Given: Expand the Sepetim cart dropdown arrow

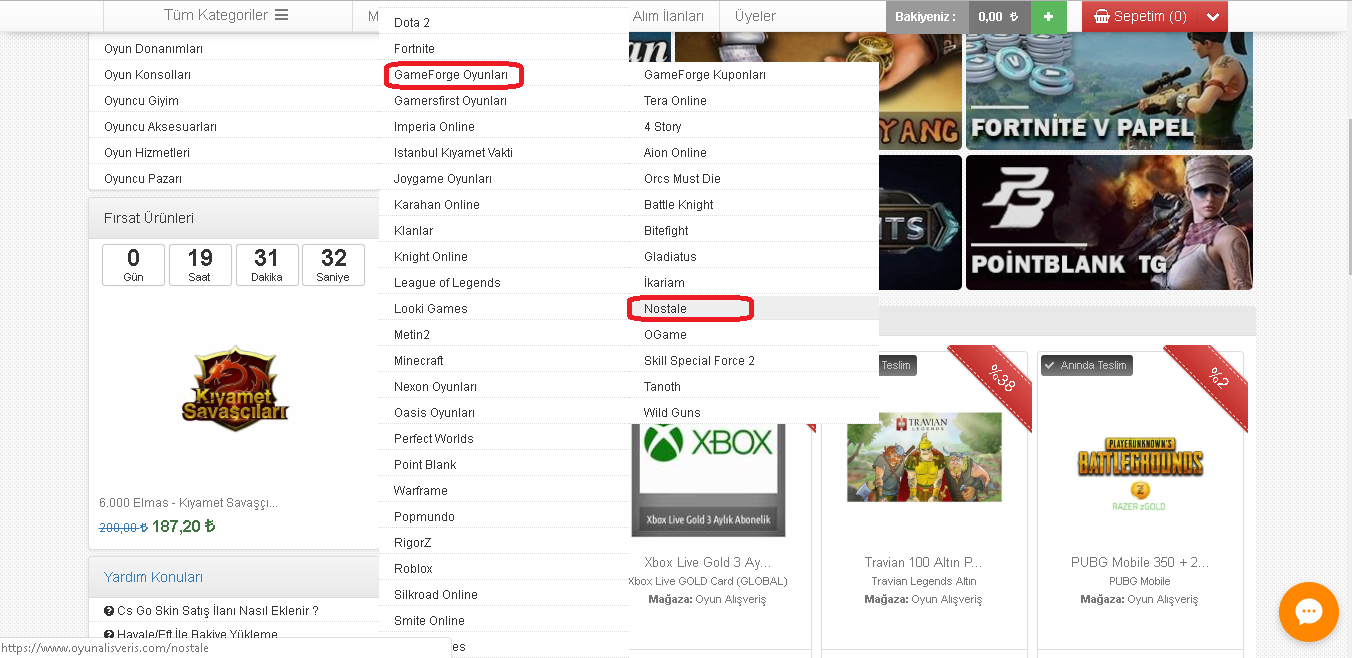Looking at the screenshot, I should point(1213,16).
